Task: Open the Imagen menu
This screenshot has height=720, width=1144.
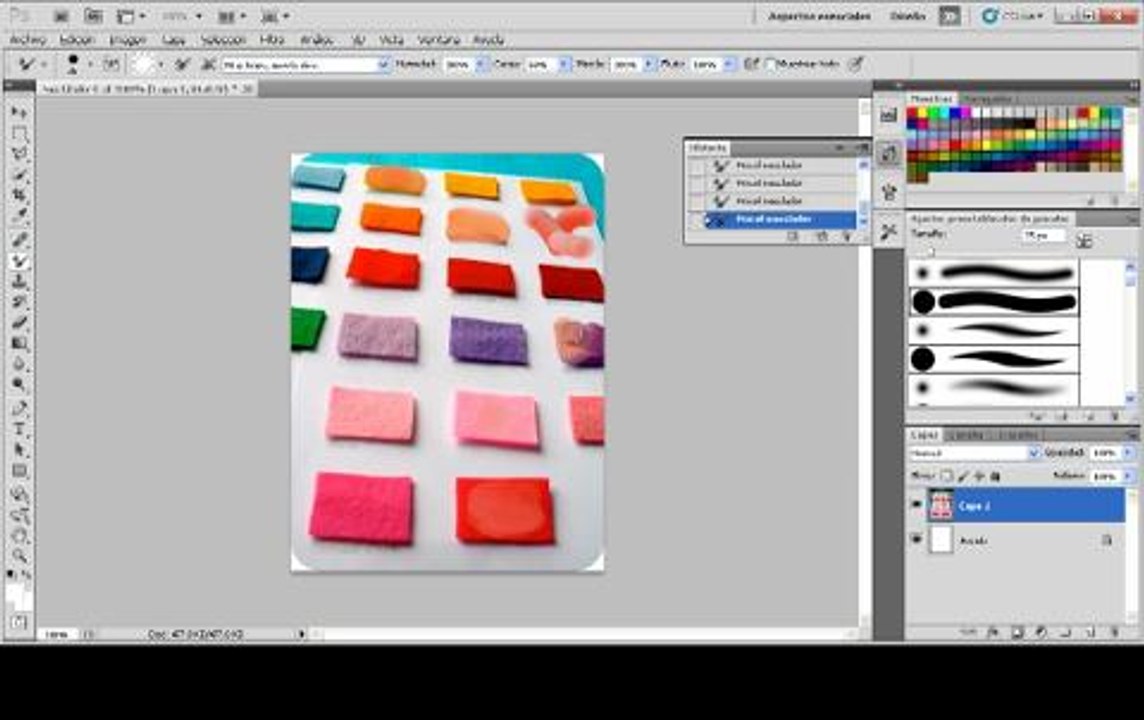Action: click(x=128, y=39)
